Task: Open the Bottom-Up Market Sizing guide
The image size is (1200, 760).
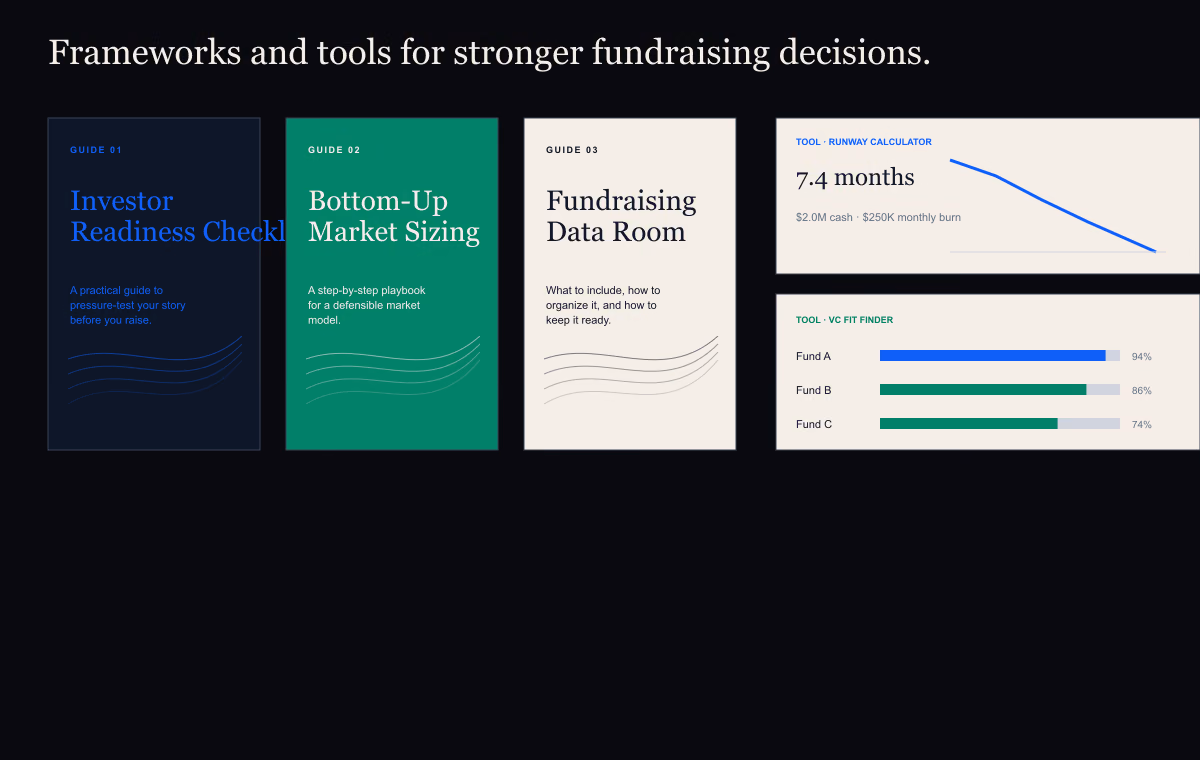Action: click(392, 284)
